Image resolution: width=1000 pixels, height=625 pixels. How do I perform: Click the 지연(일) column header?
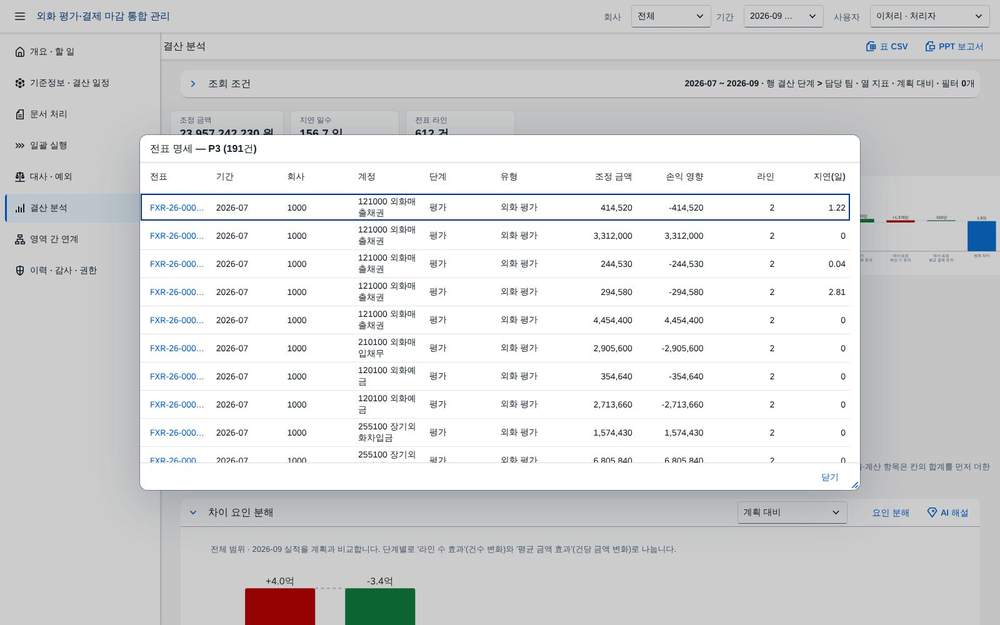[829, 177]
